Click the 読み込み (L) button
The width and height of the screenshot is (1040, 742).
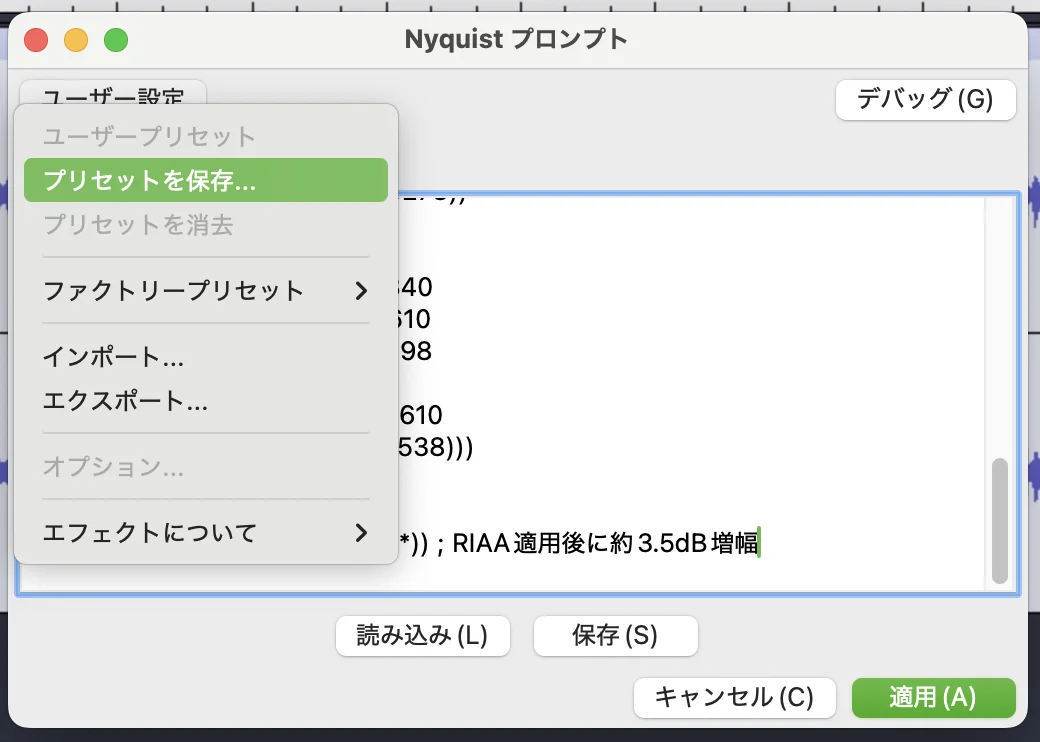[422, 636]
